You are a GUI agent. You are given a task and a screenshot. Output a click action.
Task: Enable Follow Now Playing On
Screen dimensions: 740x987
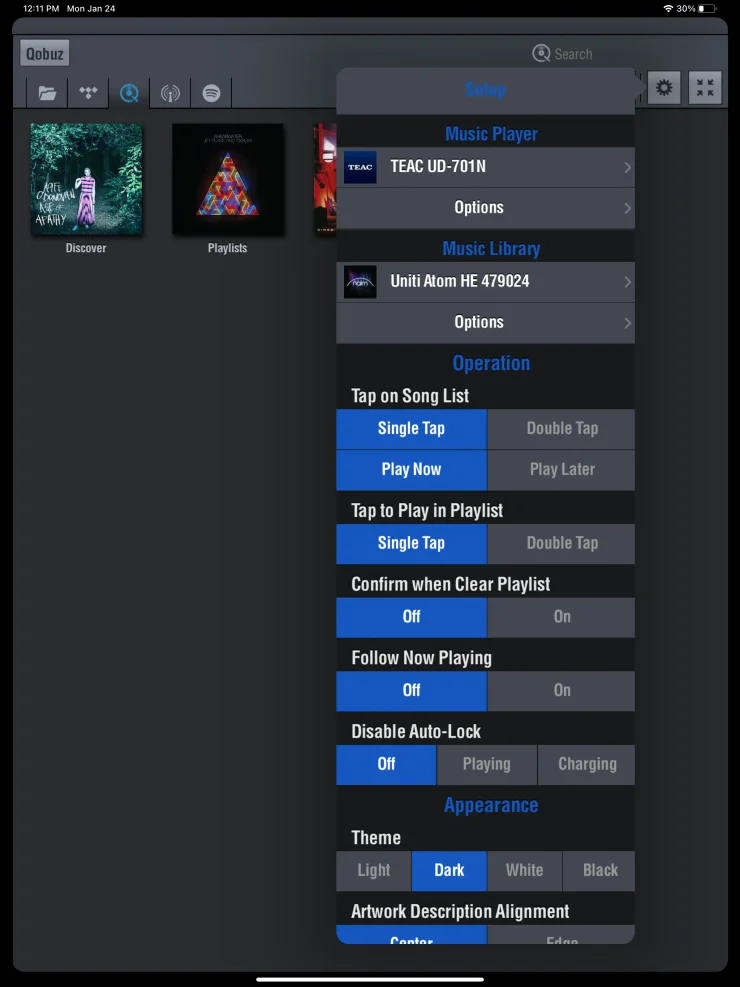coord(561,691)
